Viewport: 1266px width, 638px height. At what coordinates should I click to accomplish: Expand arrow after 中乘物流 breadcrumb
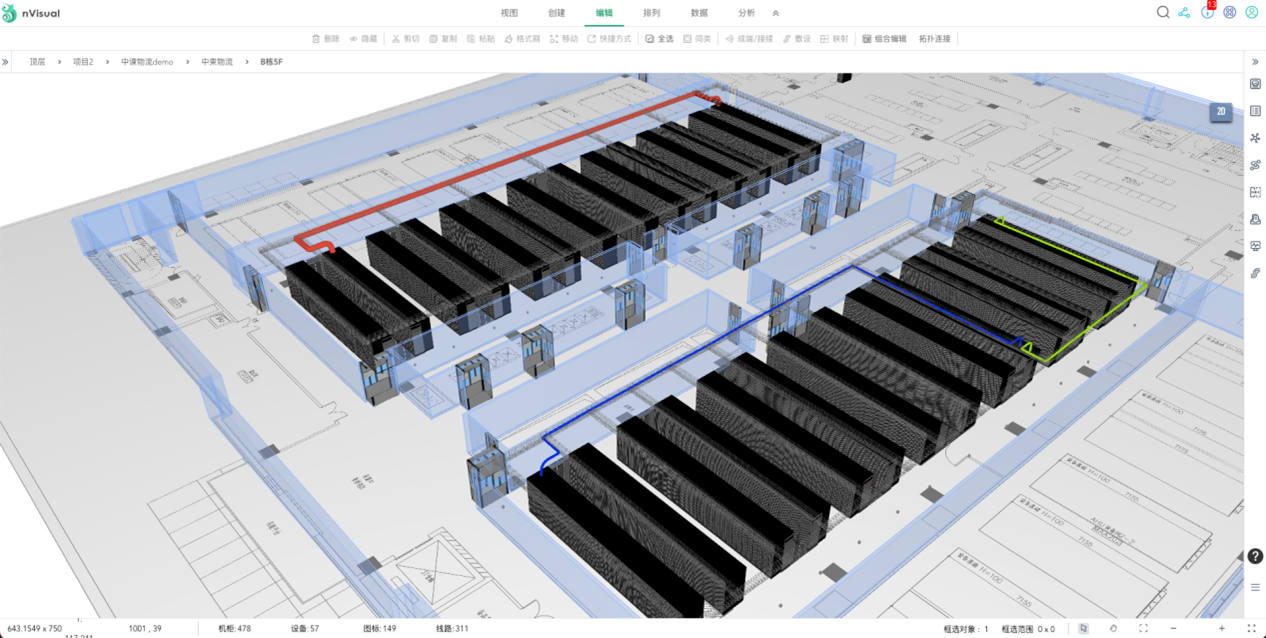246,62
